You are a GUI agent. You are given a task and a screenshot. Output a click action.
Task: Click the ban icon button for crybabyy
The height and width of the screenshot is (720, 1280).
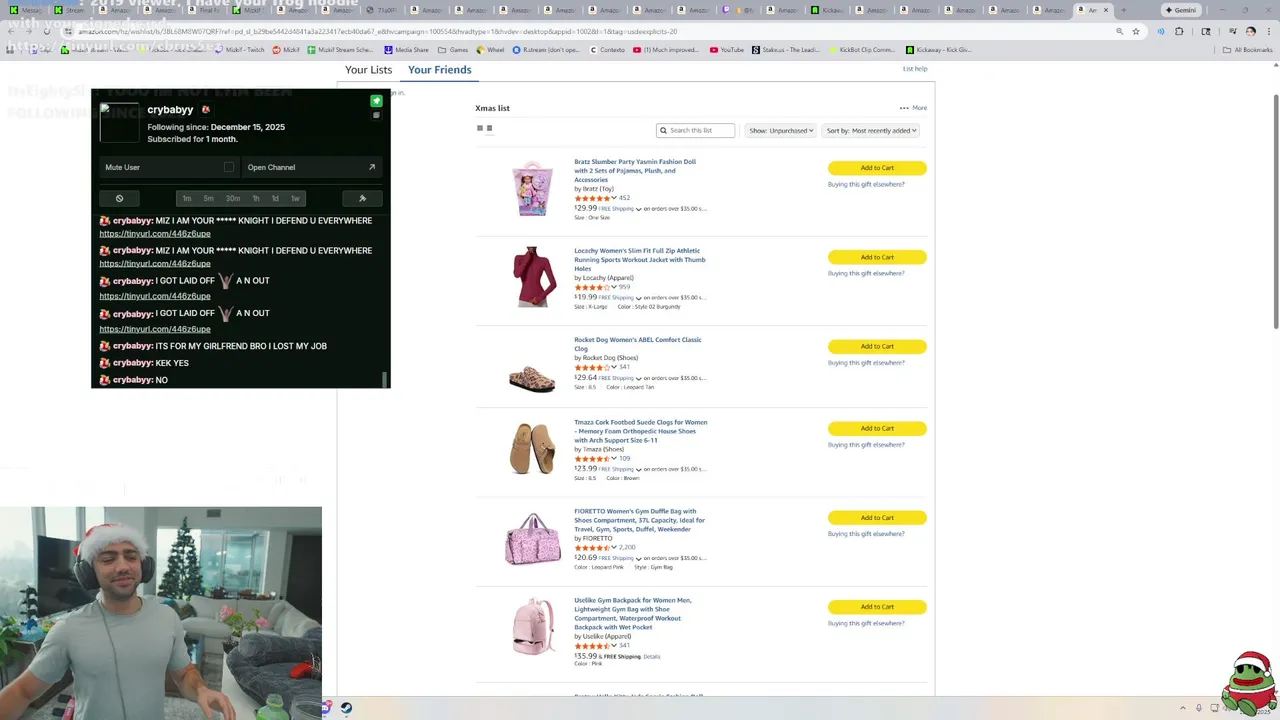pyautogui.click(x=119, y=198)
